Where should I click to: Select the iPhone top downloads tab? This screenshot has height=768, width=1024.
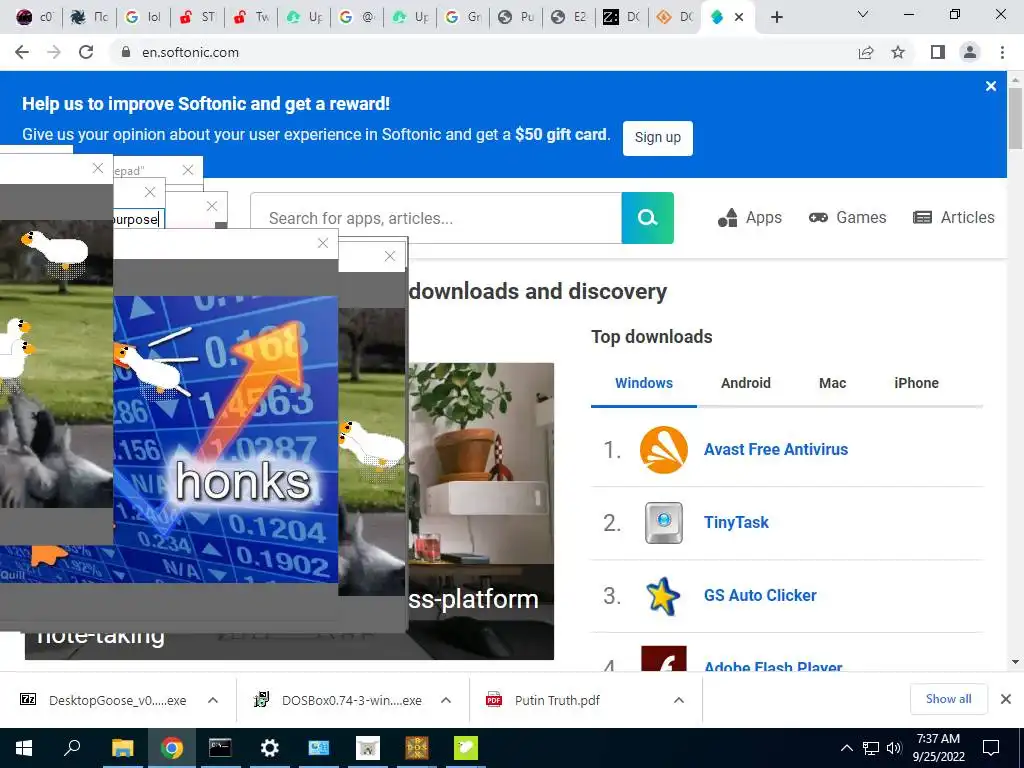point(916,383)
